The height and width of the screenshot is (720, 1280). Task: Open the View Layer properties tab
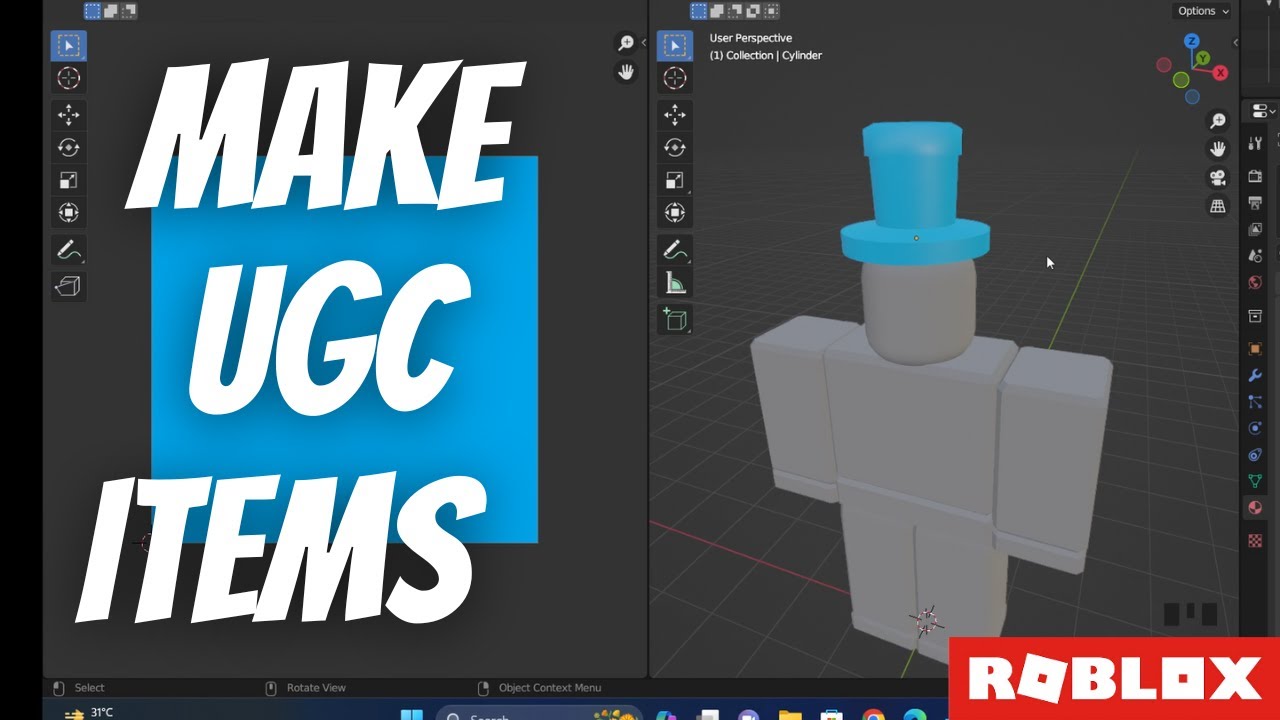coord(1255,229)
